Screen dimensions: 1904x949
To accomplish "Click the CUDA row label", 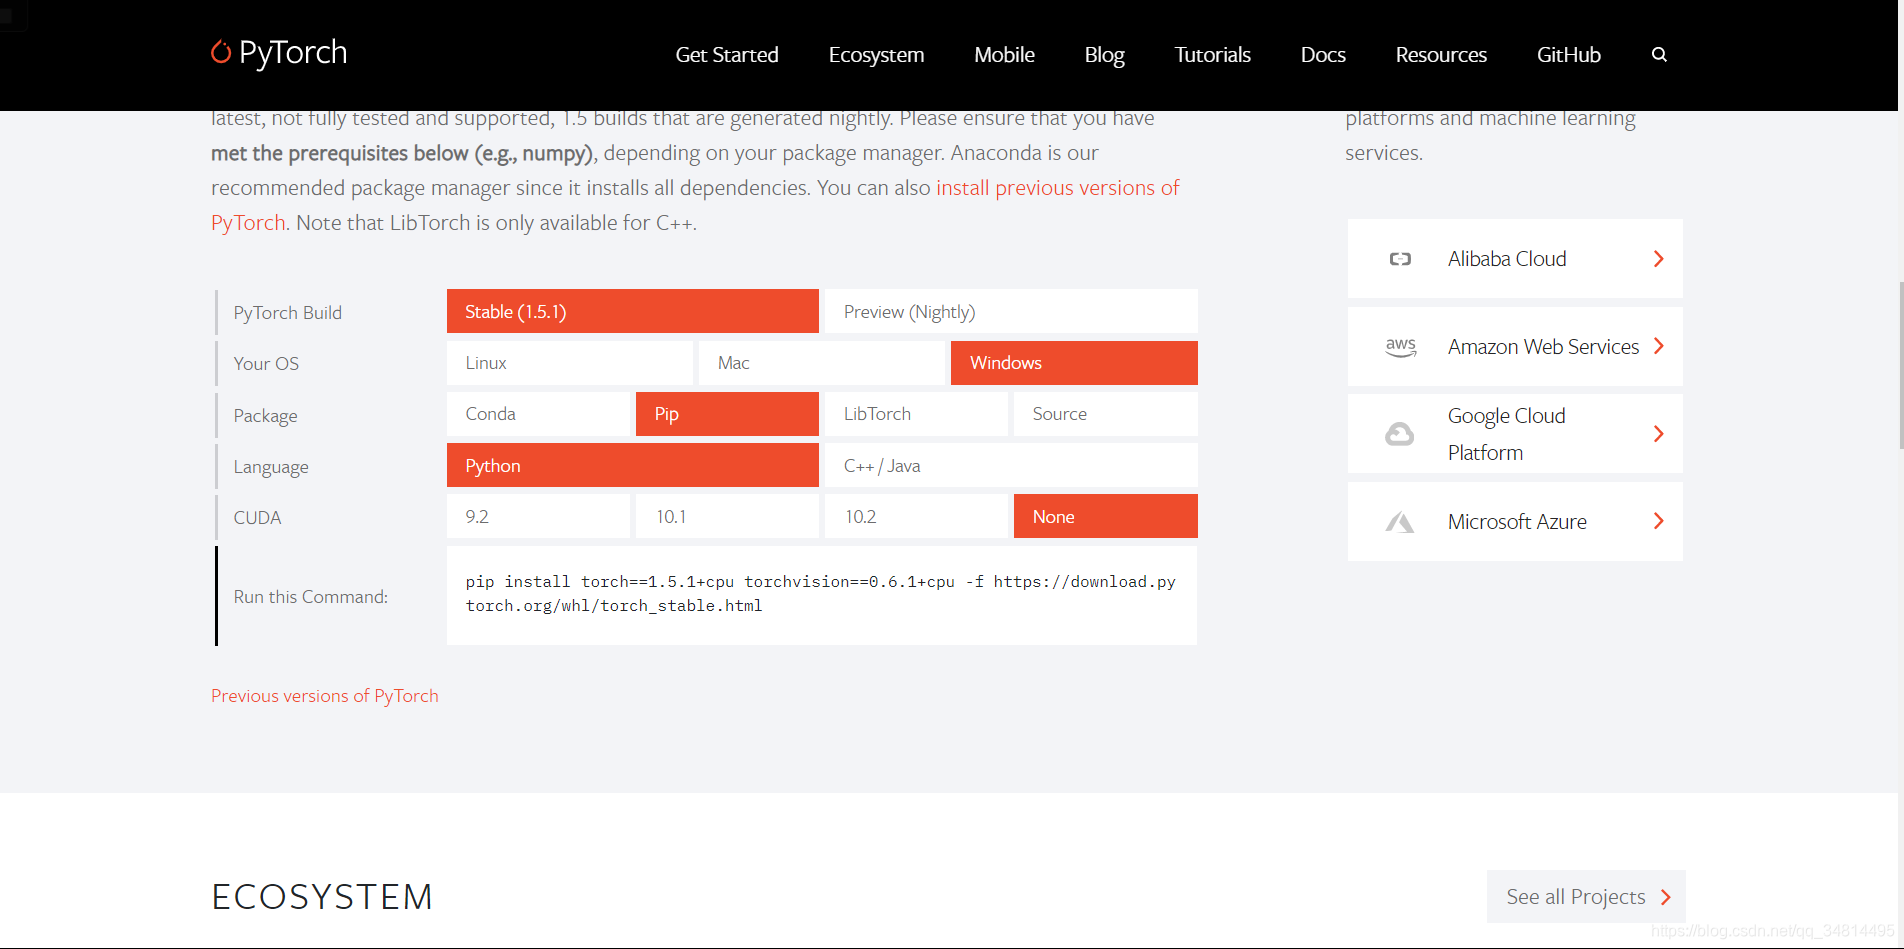I will point(257,518).
